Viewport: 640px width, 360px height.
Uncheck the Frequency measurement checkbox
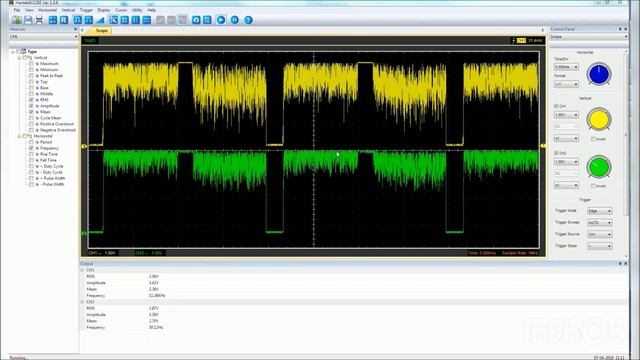pos(31,148)
